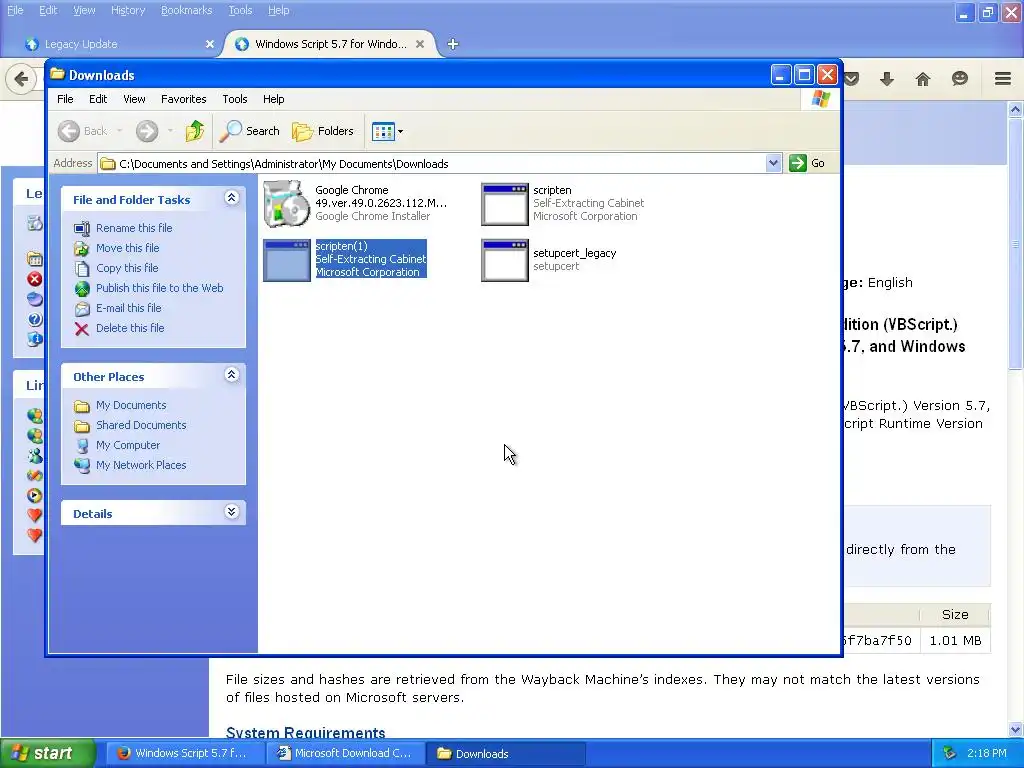This screenshot has height=768, width=1024.
Task: Click the Firefox smiley feedback icon
Action: (959, 79)
